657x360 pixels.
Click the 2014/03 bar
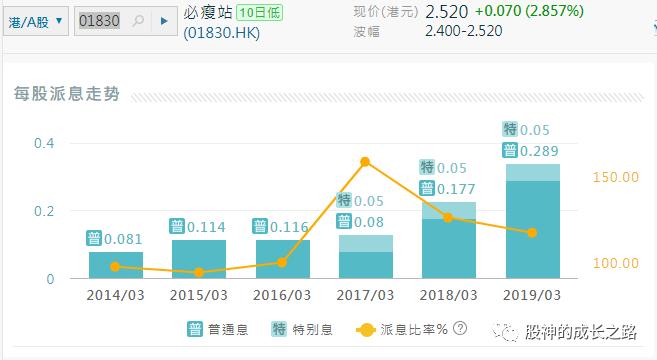coord(116,265)
